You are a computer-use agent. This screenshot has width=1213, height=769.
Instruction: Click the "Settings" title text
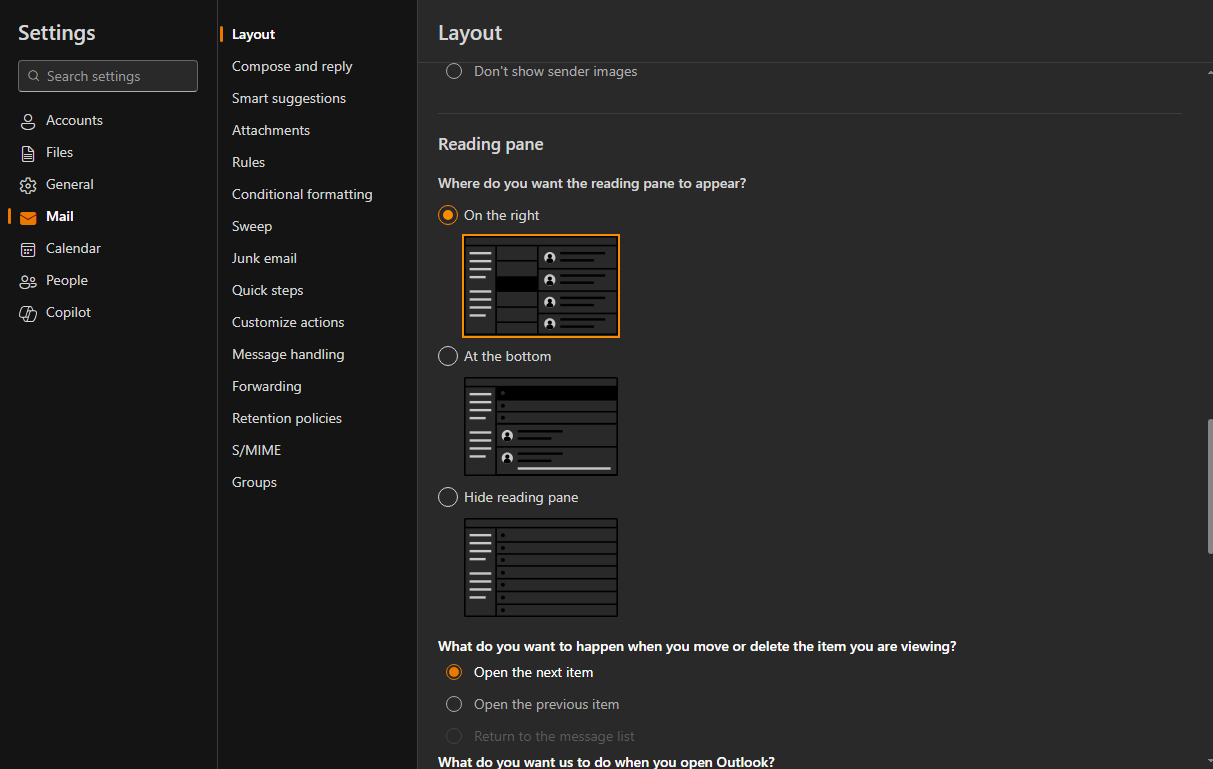click(x=57, y=33)
